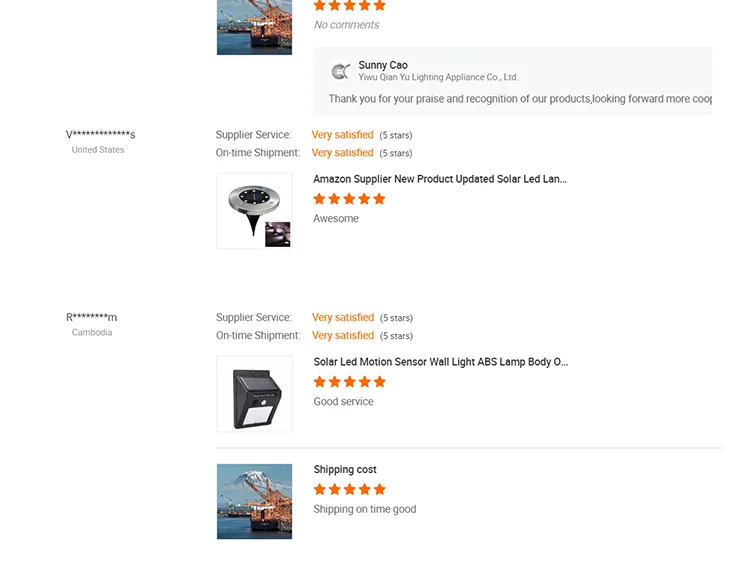The image size is (750, 563).
Task: Click the Sunny Cao supplier name
Action: click(x=383, y=65)
